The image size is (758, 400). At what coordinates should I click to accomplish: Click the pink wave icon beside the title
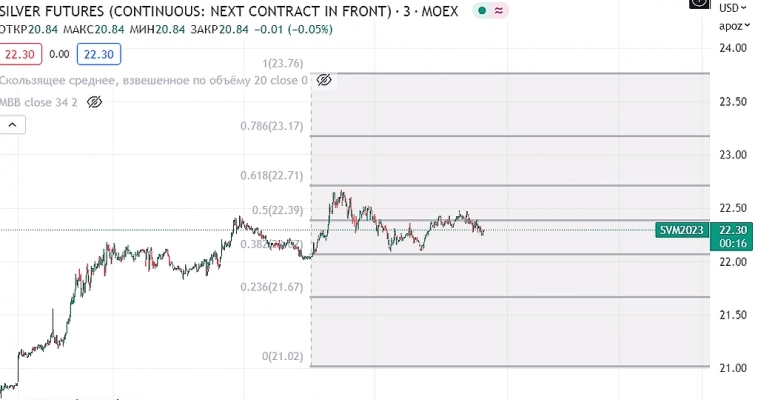click(498, 11)
